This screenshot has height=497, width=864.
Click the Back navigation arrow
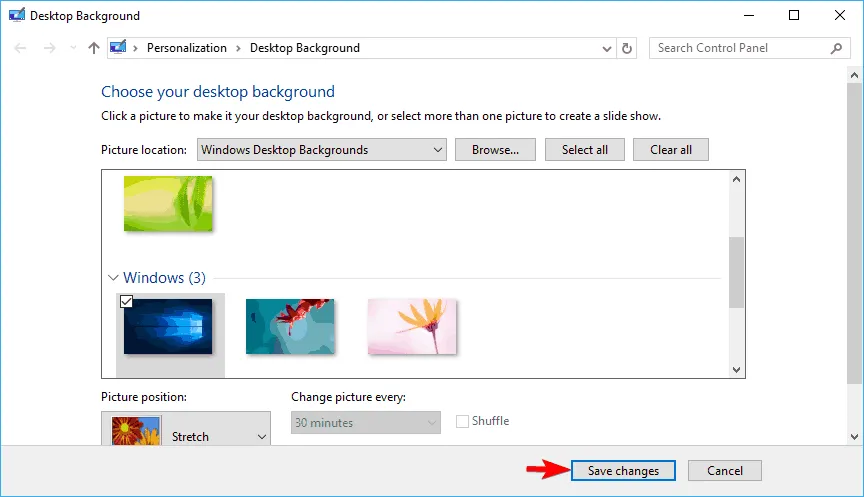(x=22, y=48)
